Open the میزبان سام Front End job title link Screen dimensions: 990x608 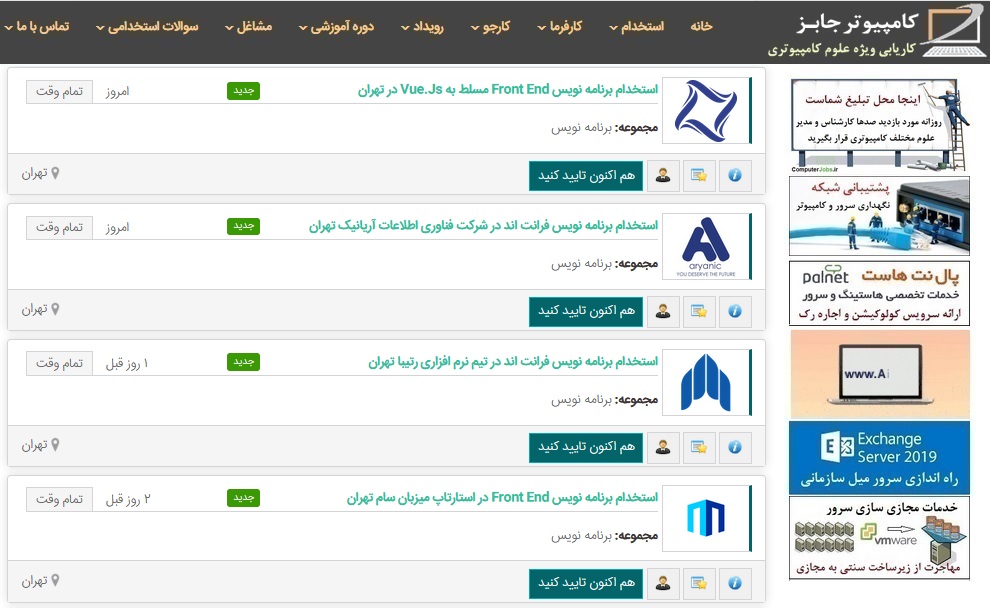502,498
